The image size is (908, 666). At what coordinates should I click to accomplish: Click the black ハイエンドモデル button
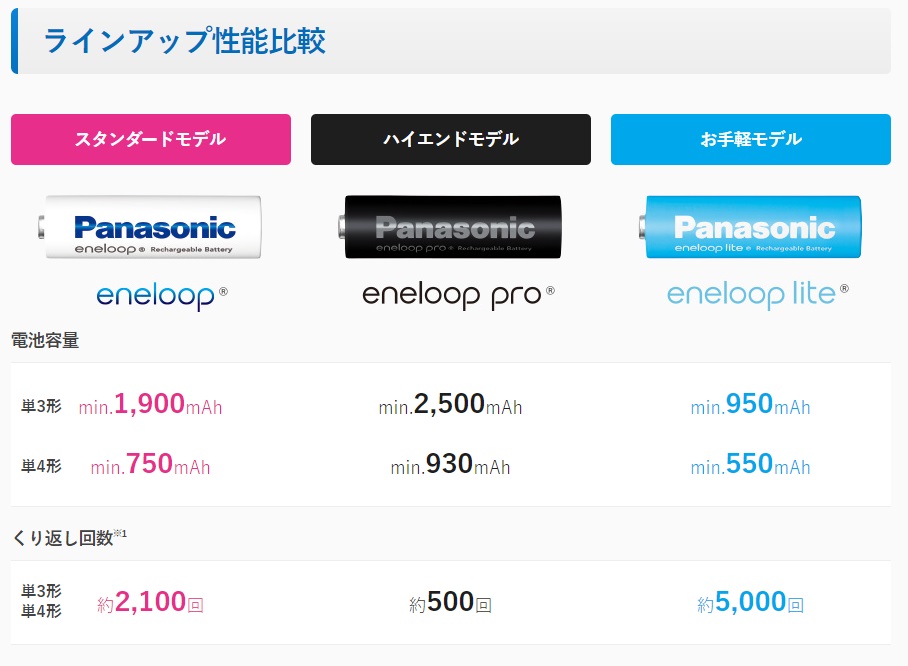click(x=451, y=140)
